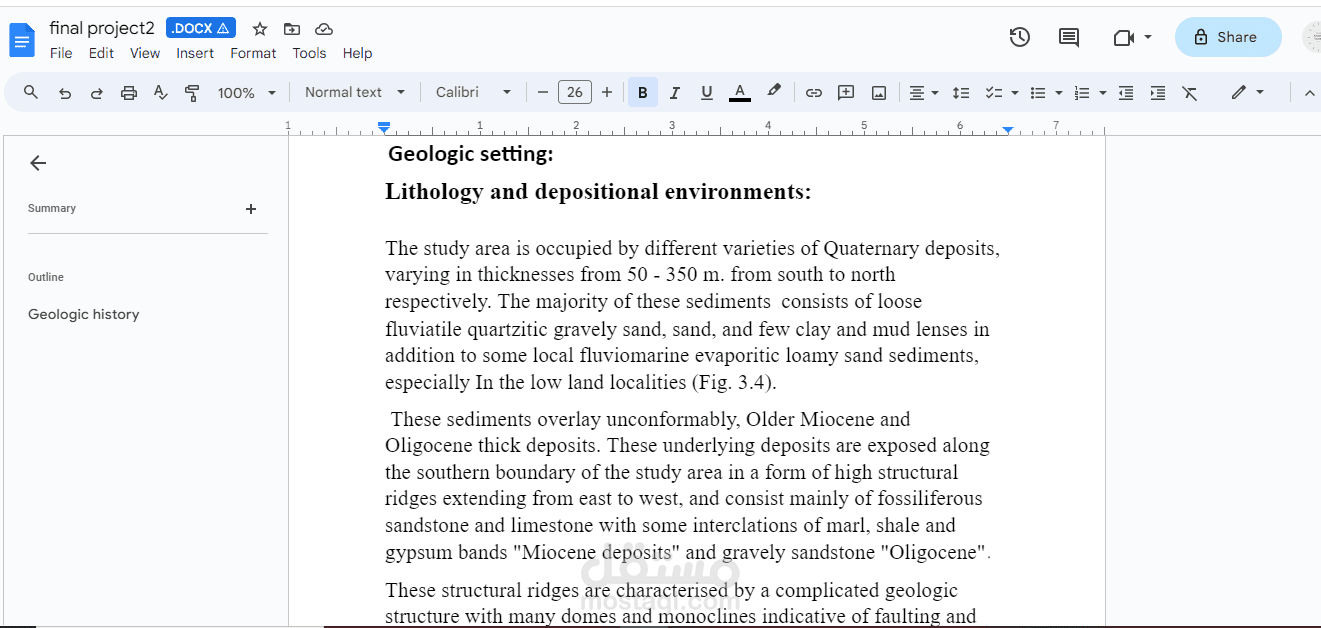The width and height of the screenshot is (1321, 628).
Task: Decrease the font size
Action: pos(543,92)
